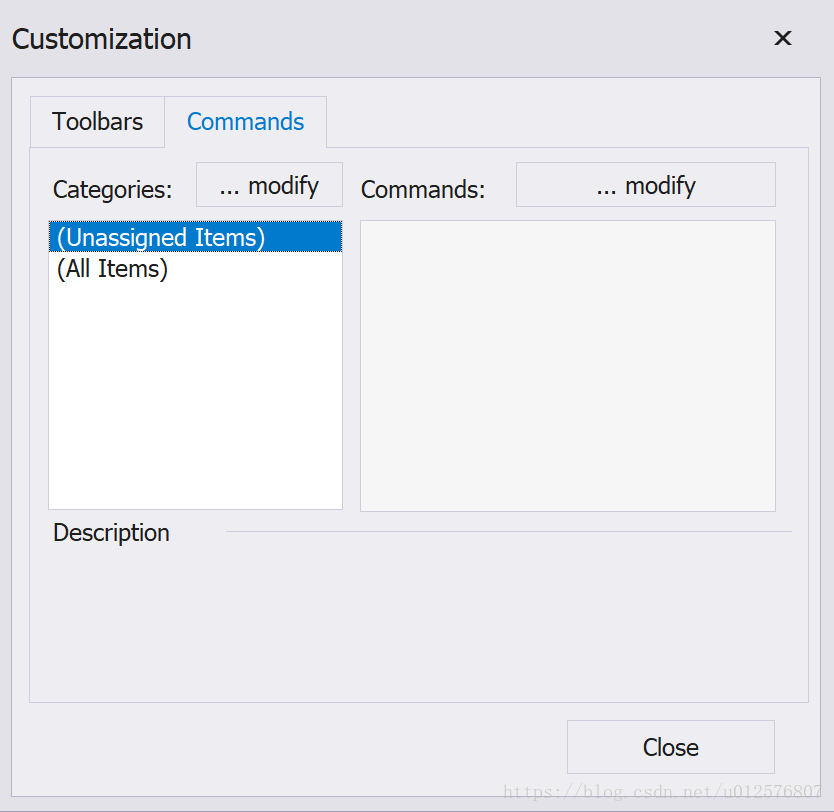The image size is (834, 812).
Task: Click the blog.csdn.net watermark URL
Action: (x=662, y=792)
